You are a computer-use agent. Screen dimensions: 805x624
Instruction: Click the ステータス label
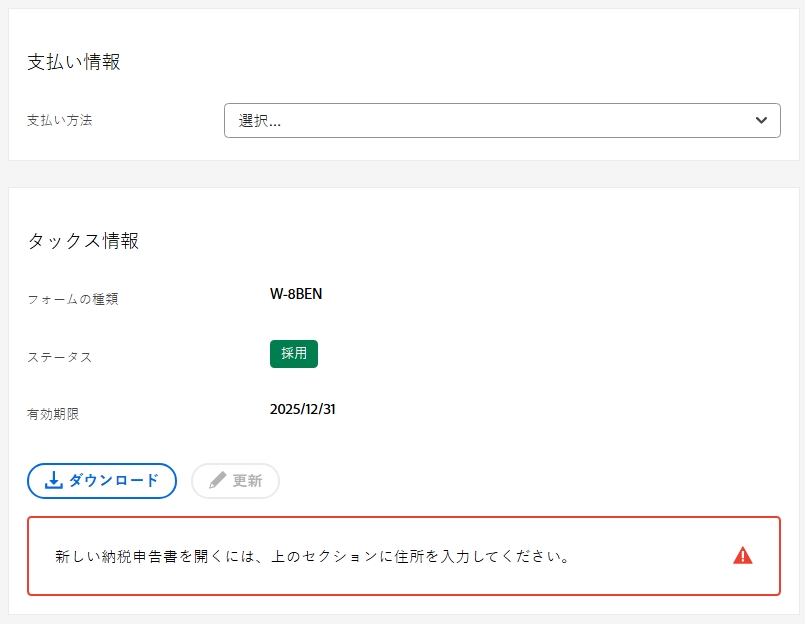[x=60, y=357]
